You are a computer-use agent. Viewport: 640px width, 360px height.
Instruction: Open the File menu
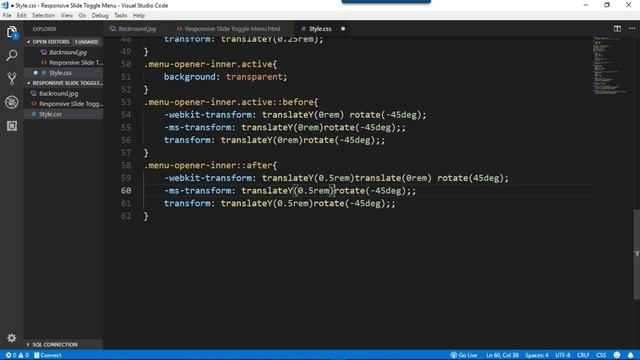point(7,16)
